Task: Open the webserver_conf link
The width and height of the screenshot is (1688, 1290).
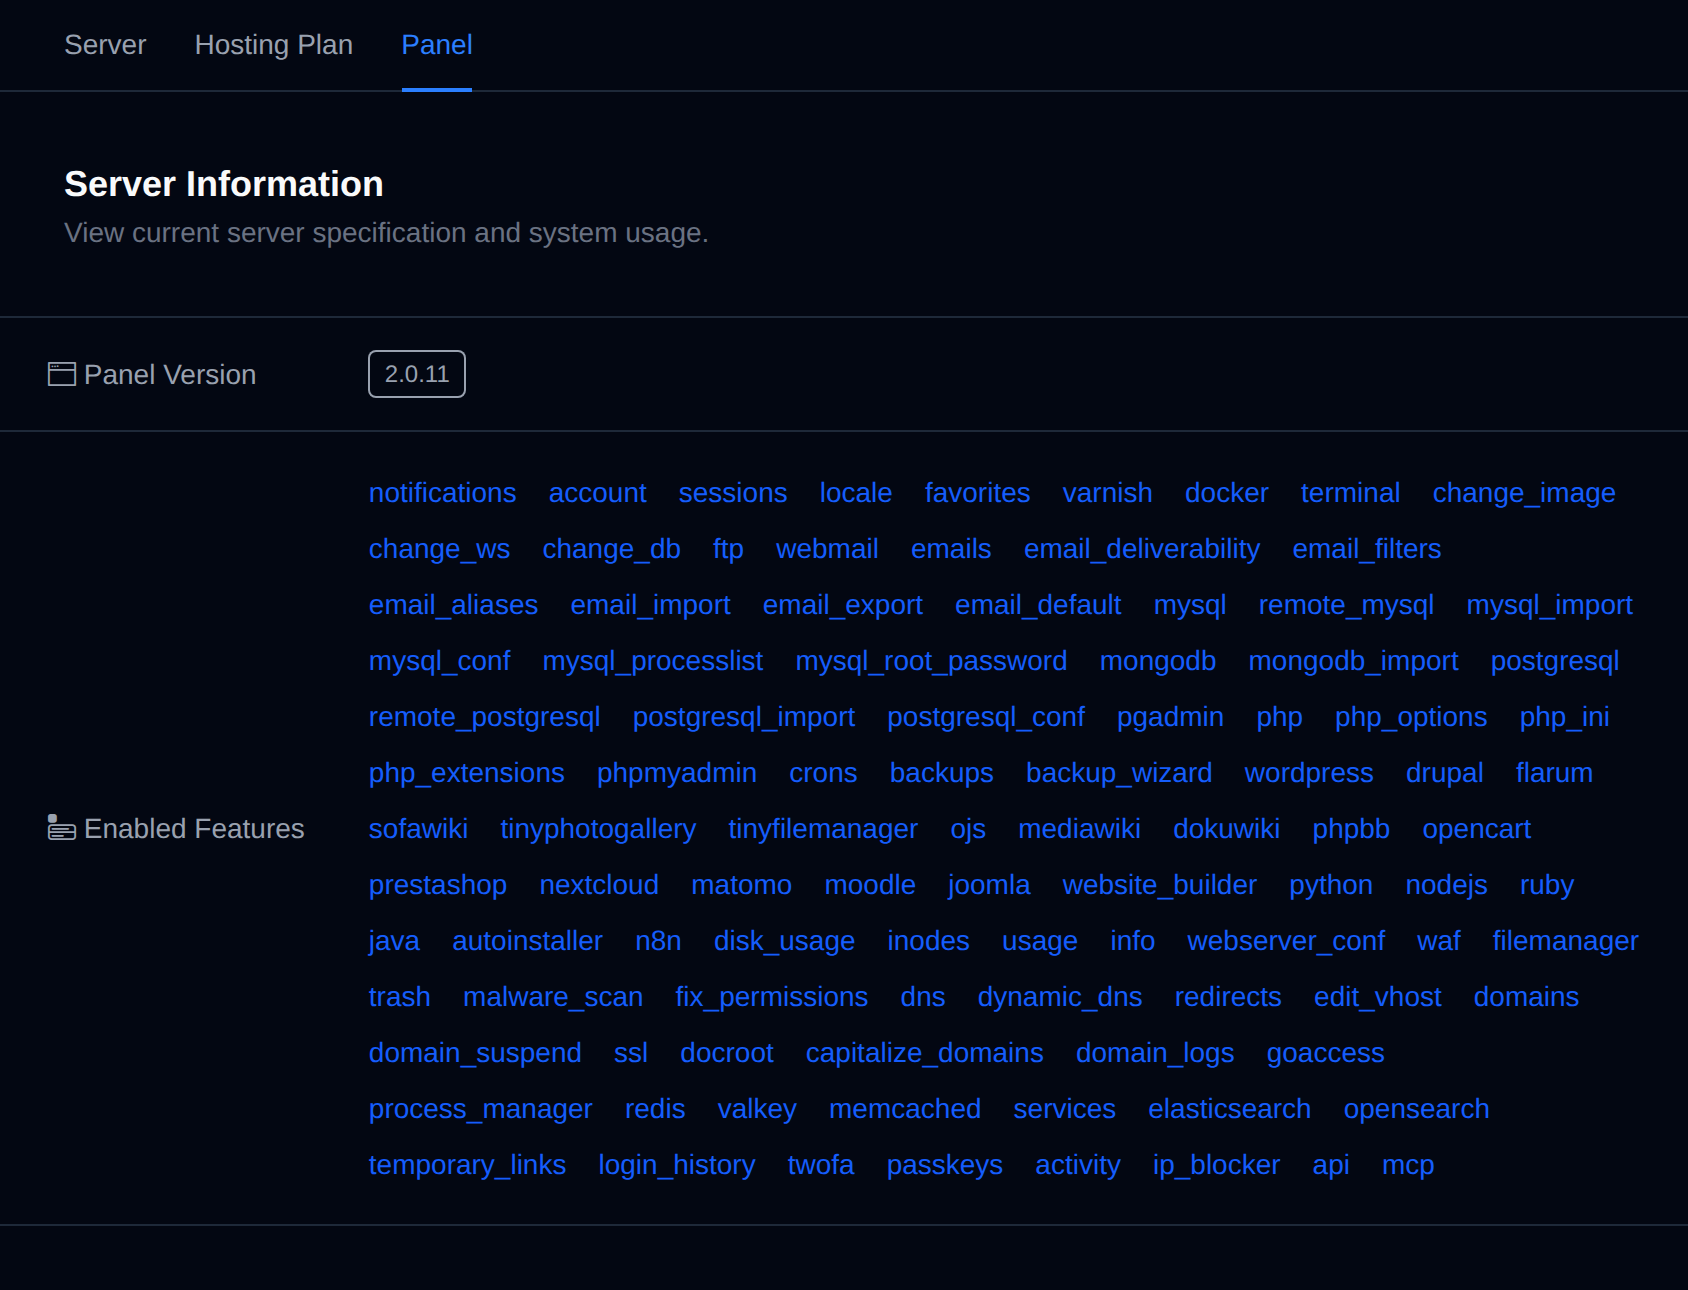Action: pyautogui.click(x=1286, y=941)
